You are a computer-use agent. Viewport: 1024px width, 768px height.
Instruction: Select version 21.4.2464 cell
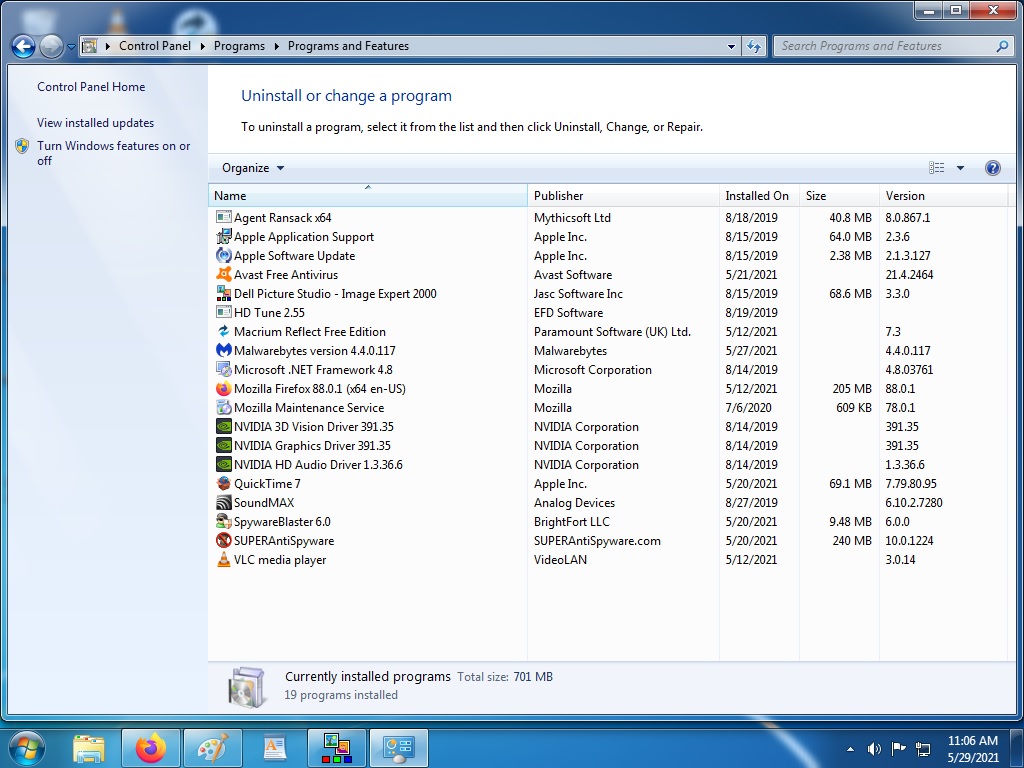(909, 274)
